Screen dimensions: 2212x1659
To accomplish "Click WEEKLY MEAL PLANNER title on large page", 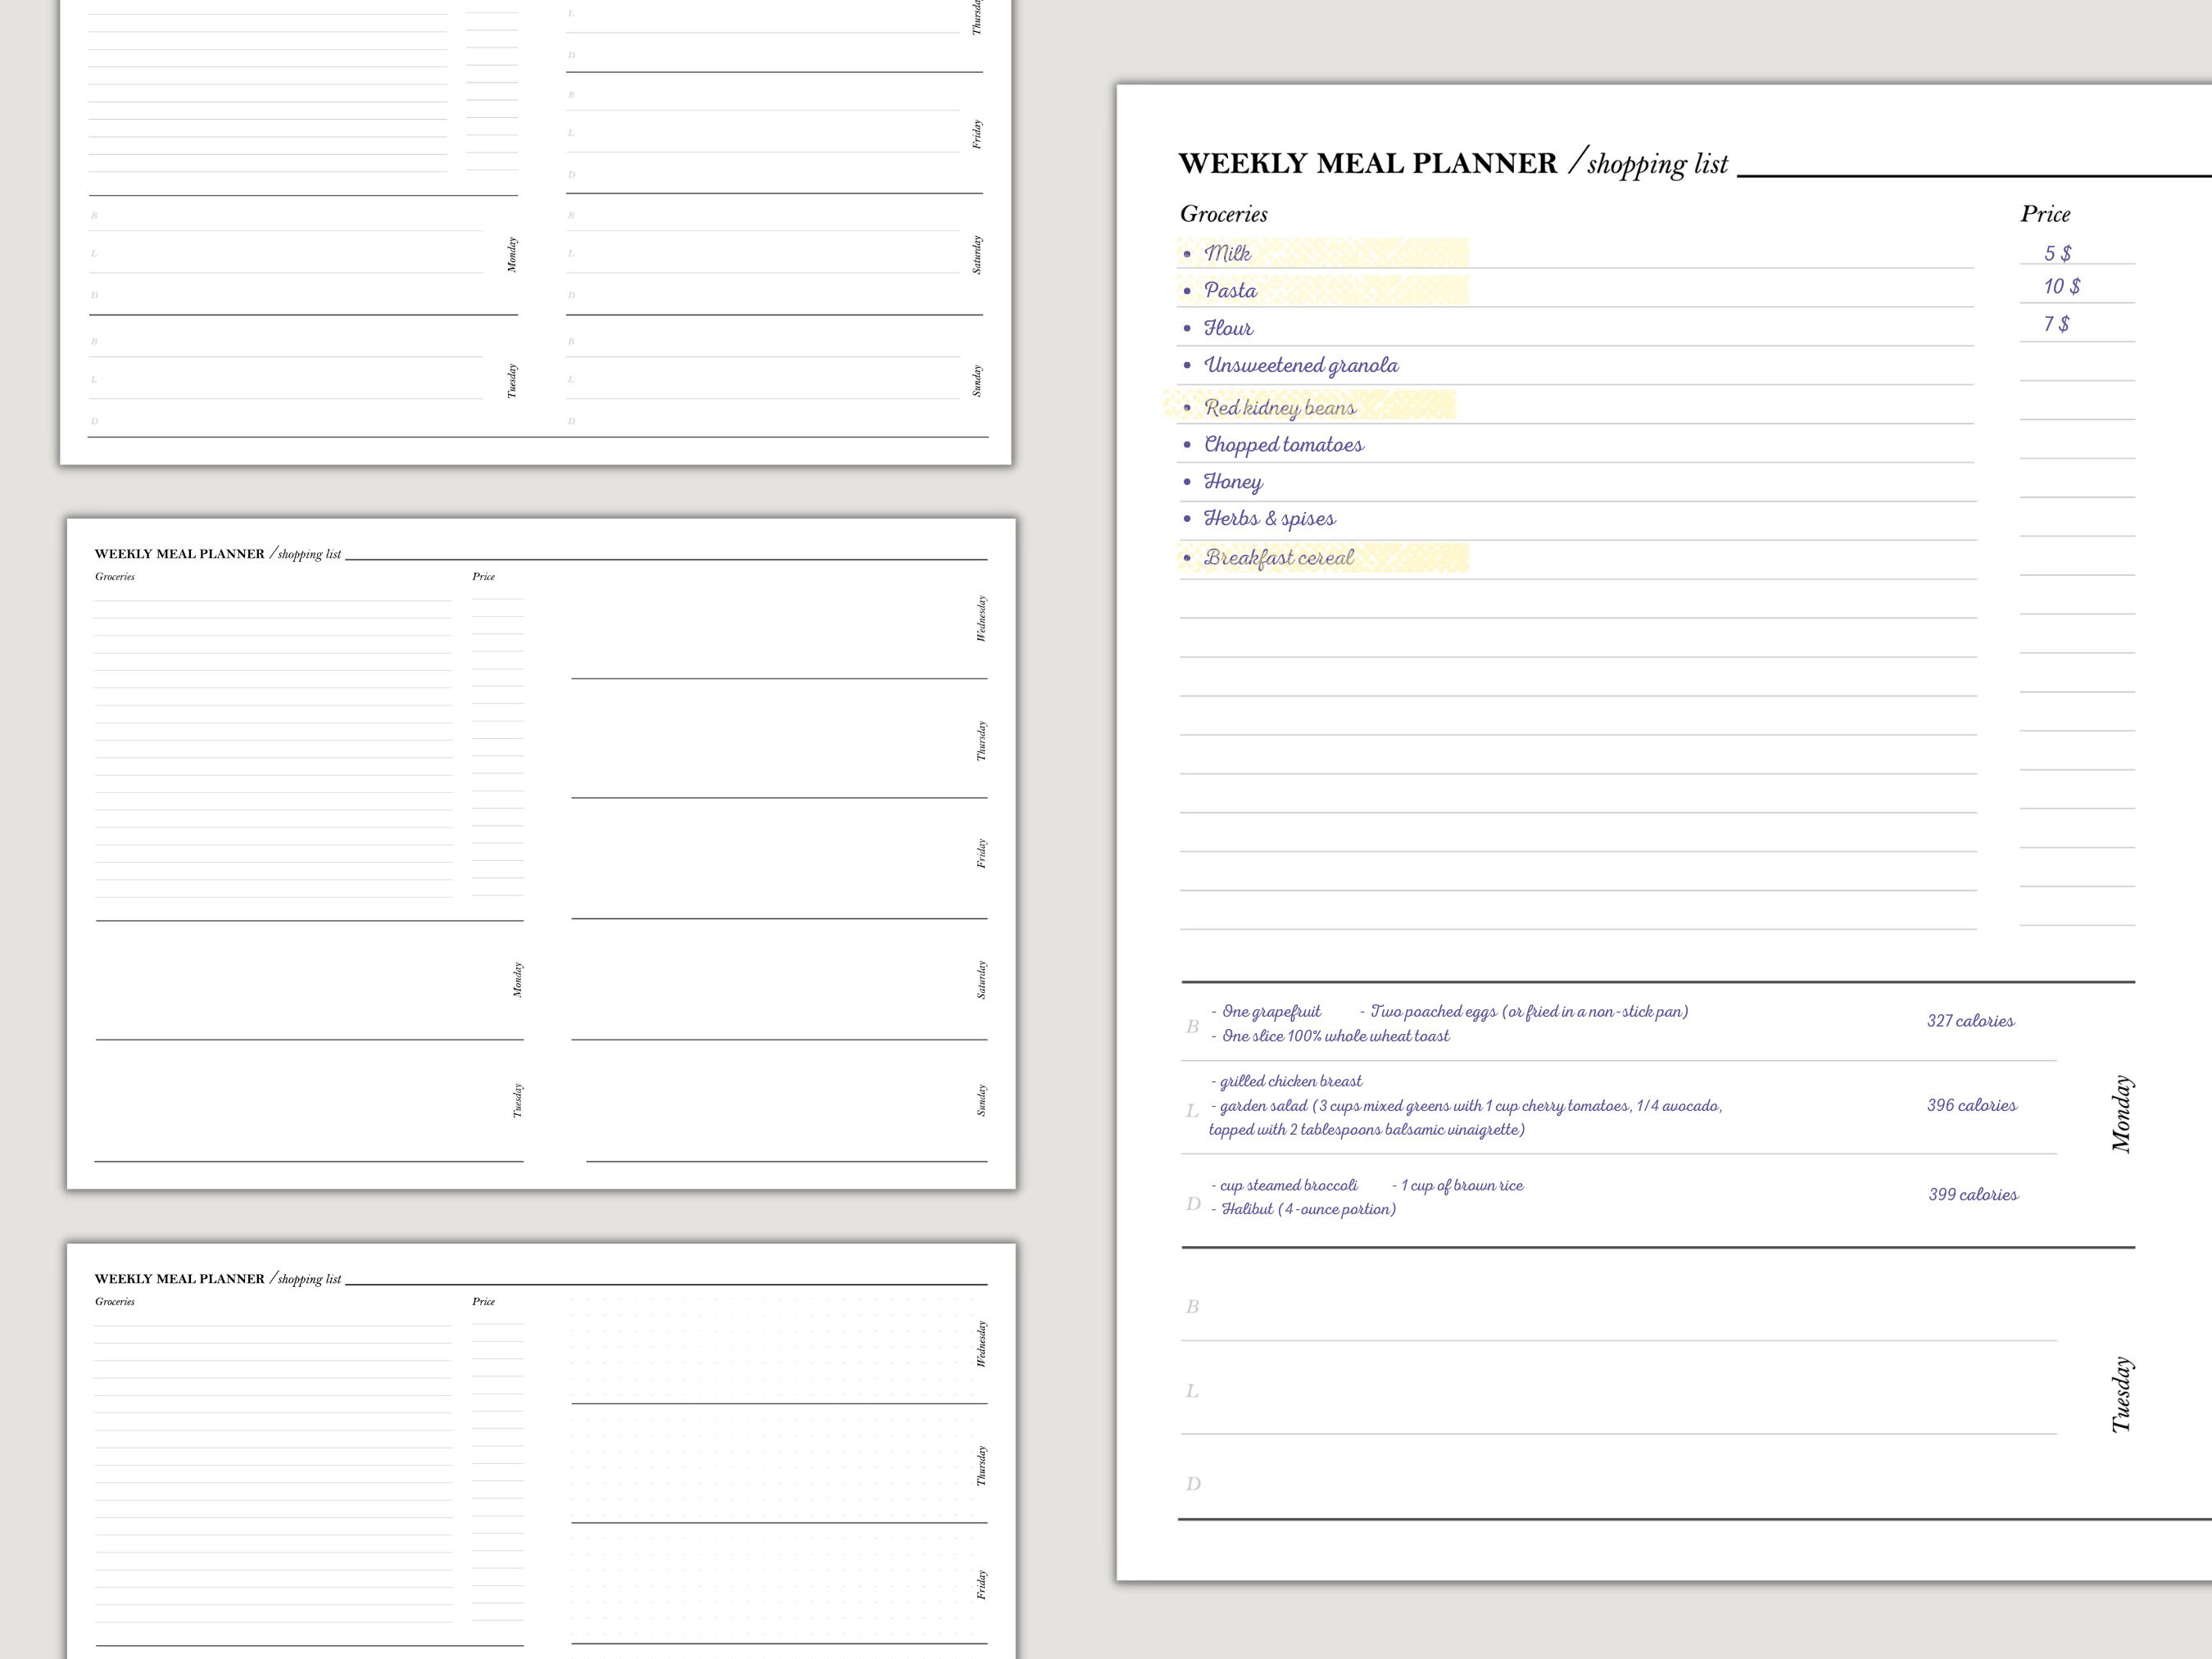I will coord(1368,163).
